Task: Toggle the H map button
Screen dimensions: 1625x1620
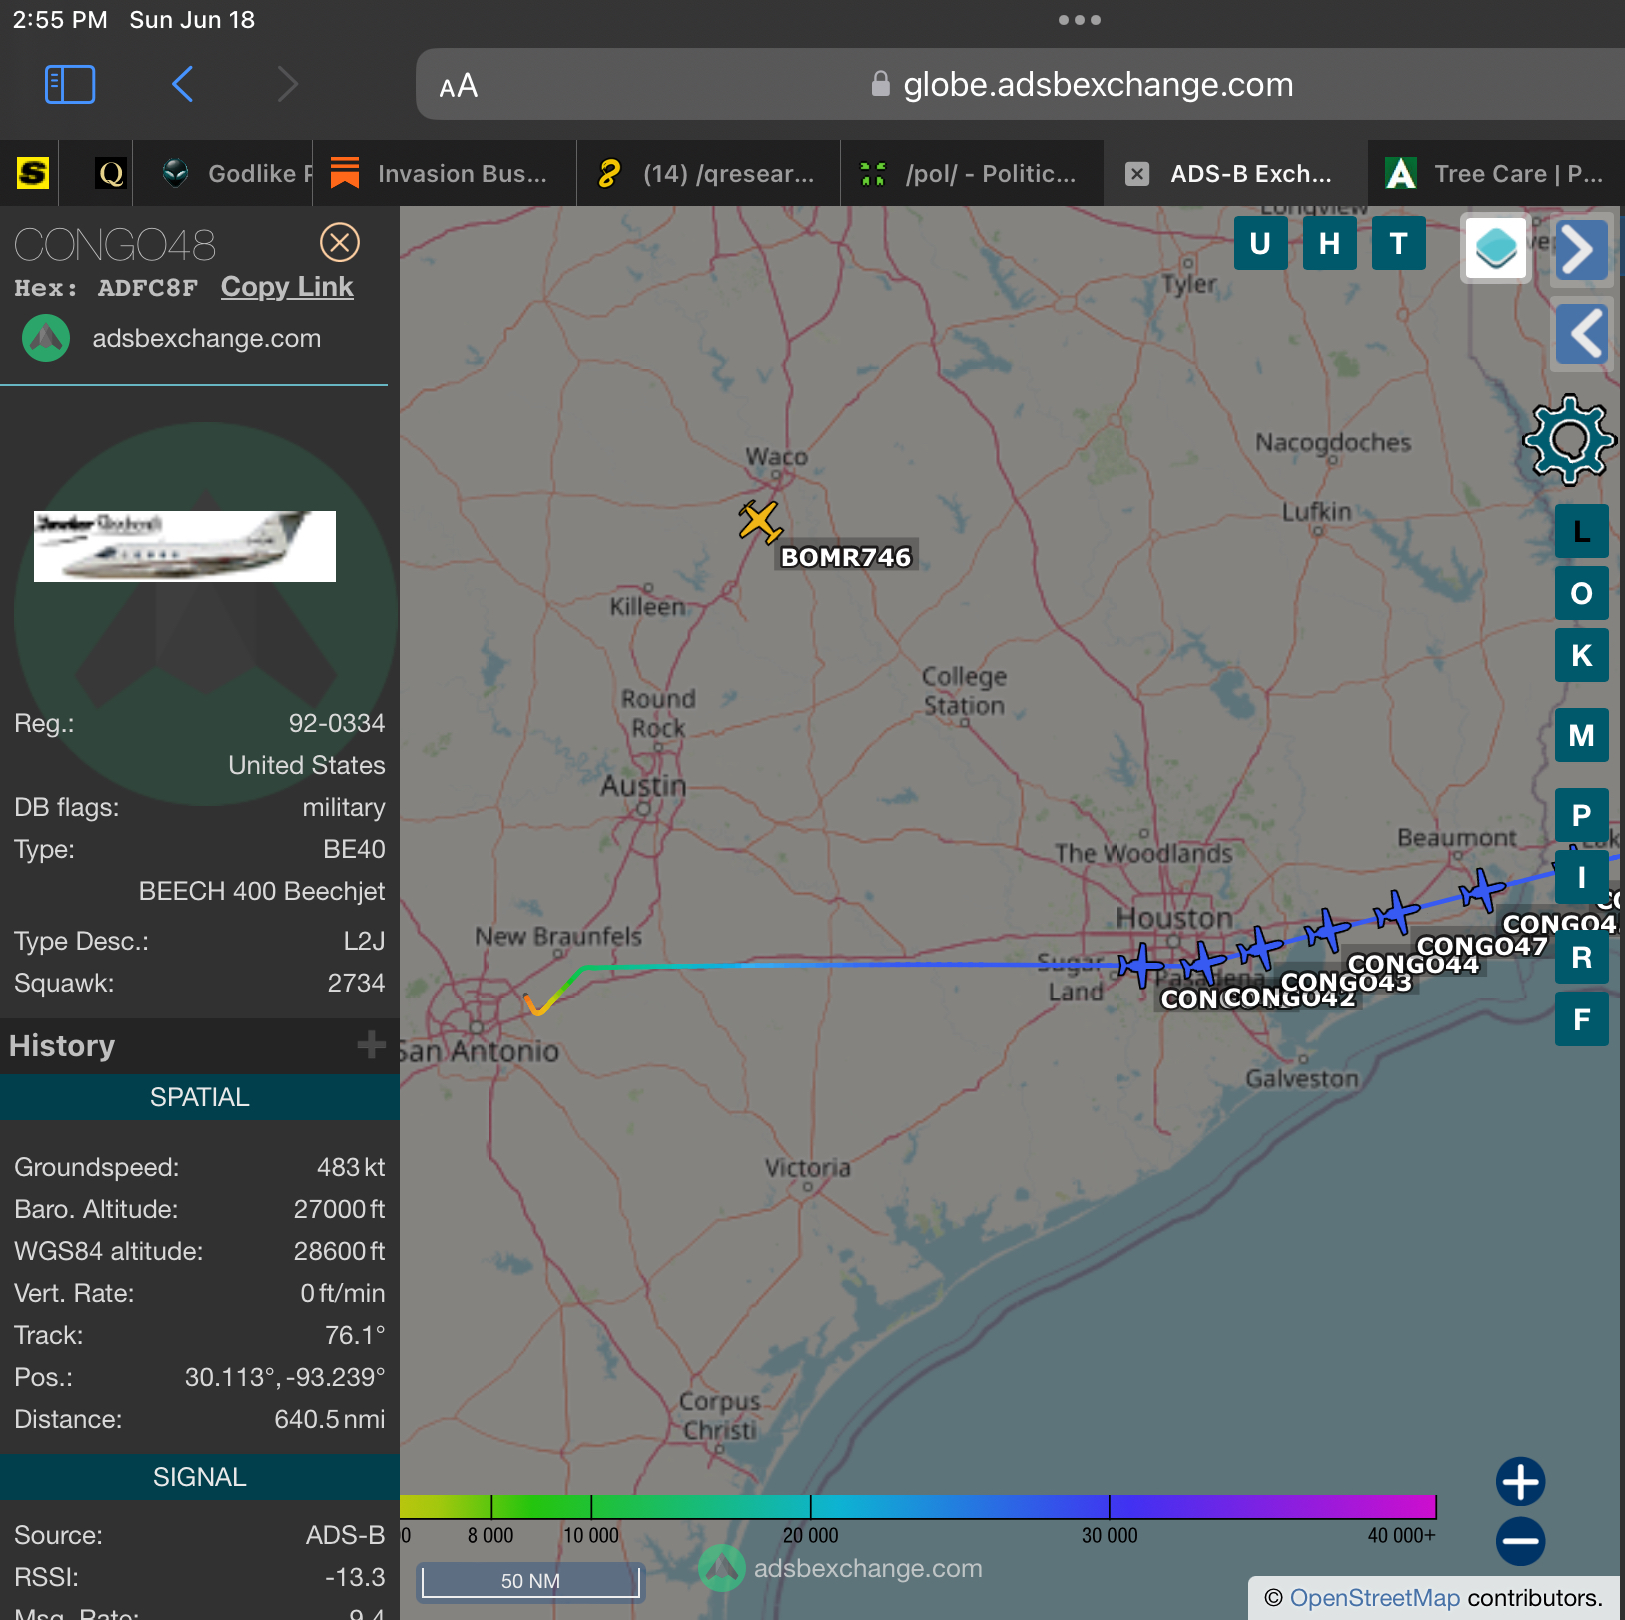Action: pos(1329,244)
